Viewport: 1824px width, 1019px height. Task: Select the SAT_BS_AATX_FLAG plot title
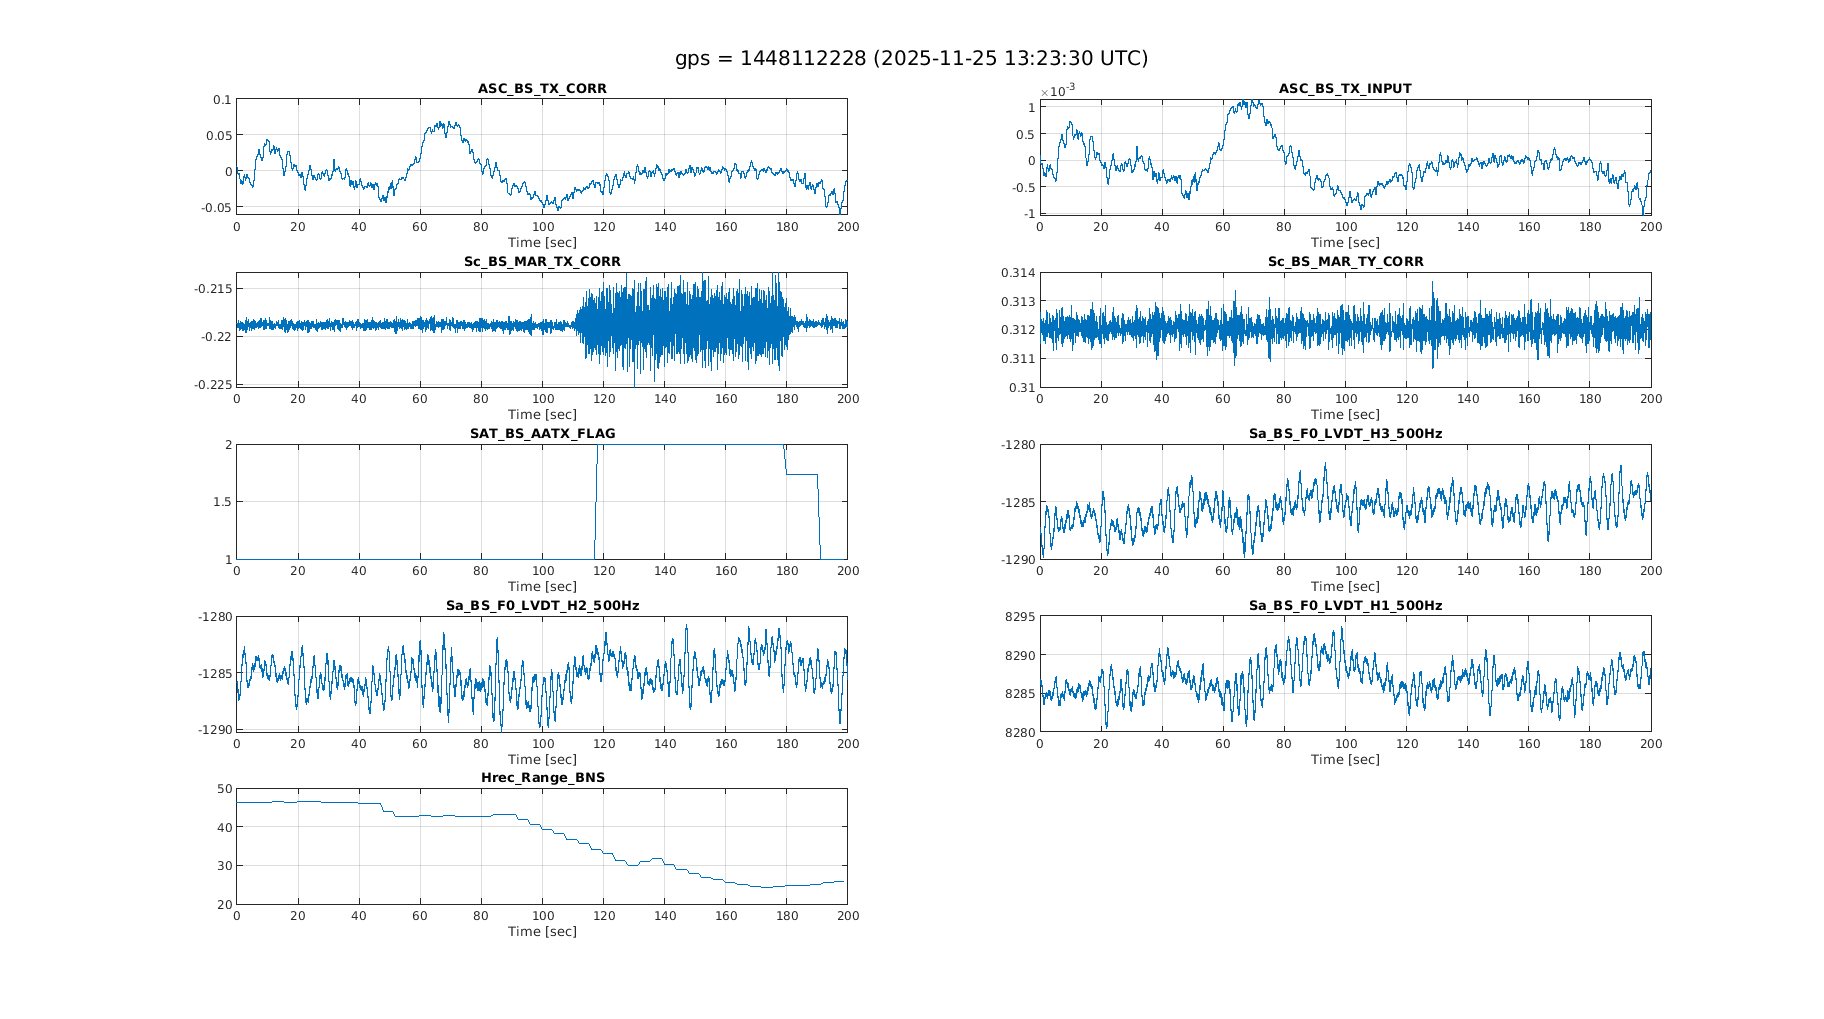tap(542, 433)
